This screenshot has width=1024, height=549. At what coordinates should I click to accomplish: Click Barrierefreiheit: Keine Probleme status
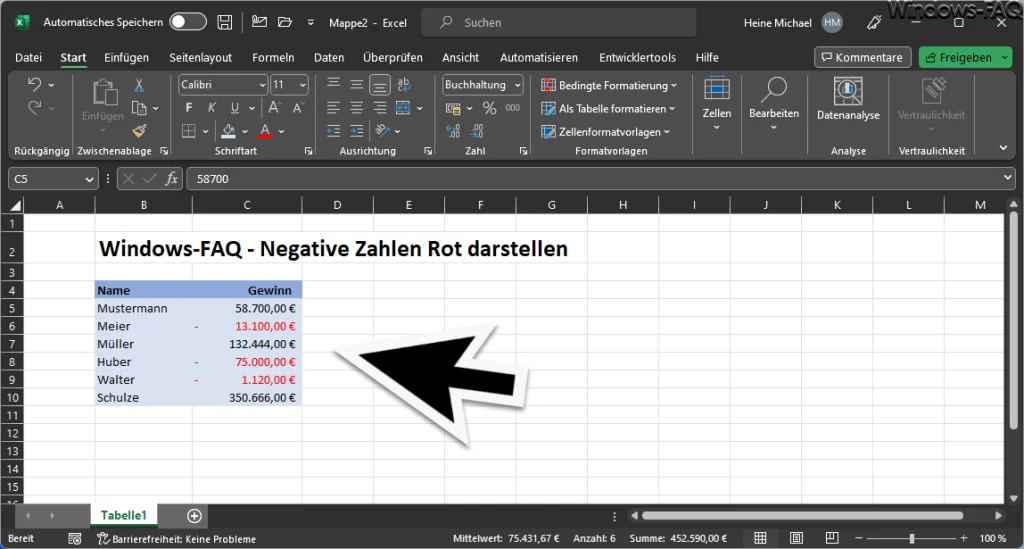(x=176, y=539)
